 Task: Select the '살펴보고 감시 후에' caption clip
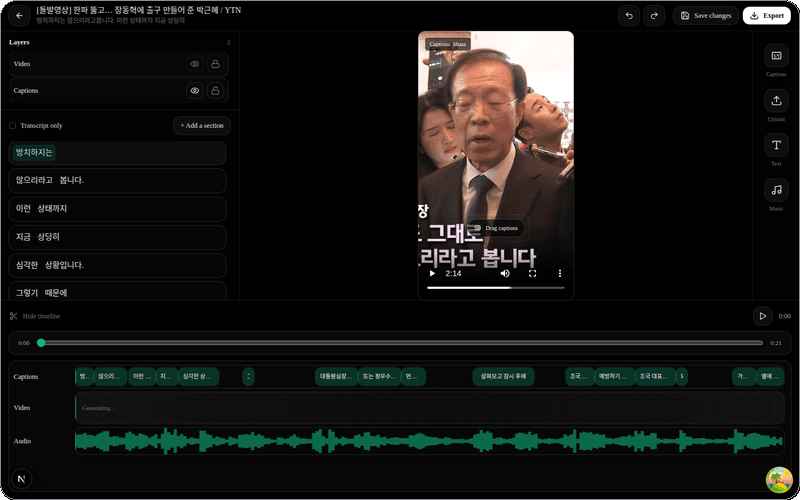pyautogui.click(x=504, y=377)
